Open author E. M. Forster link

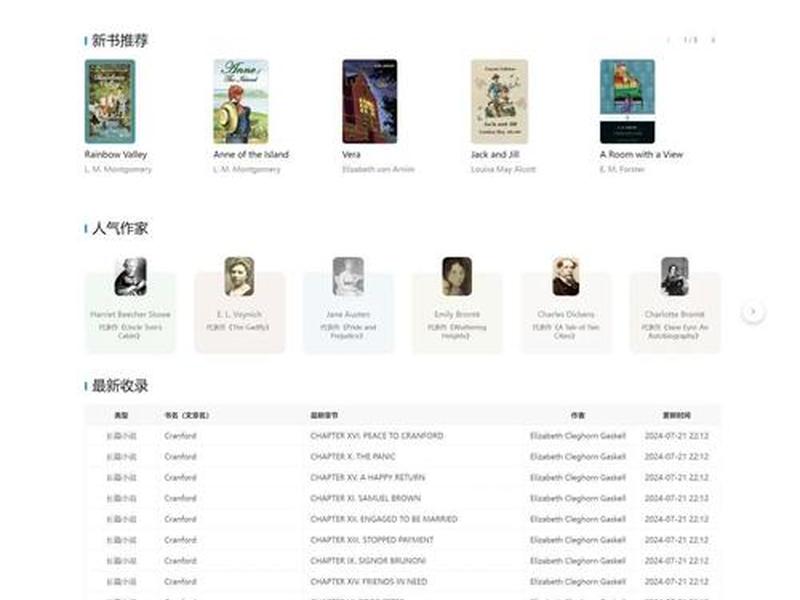[x=622, y=169]
